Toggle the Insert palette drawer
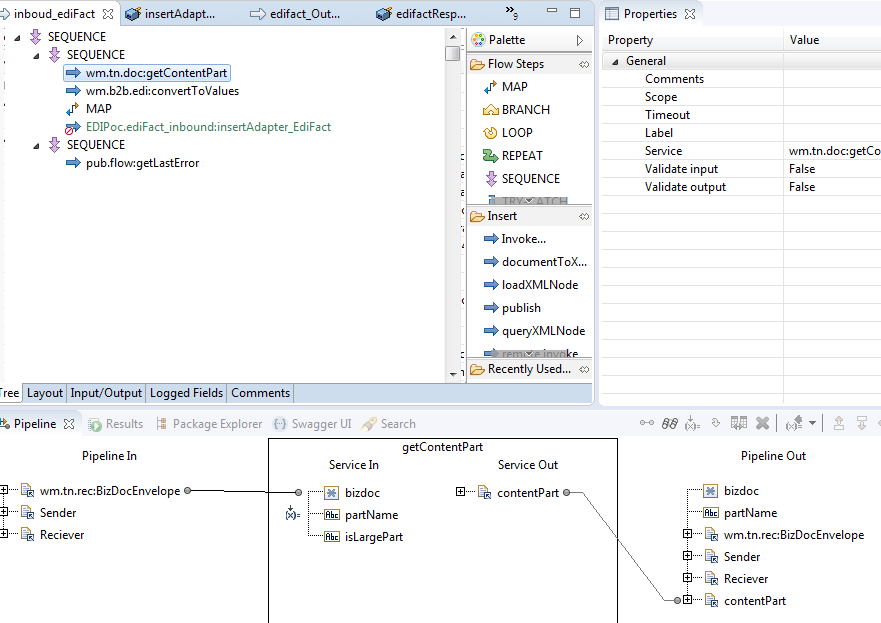This screenshot has height=623, width=881. (529, 216)
